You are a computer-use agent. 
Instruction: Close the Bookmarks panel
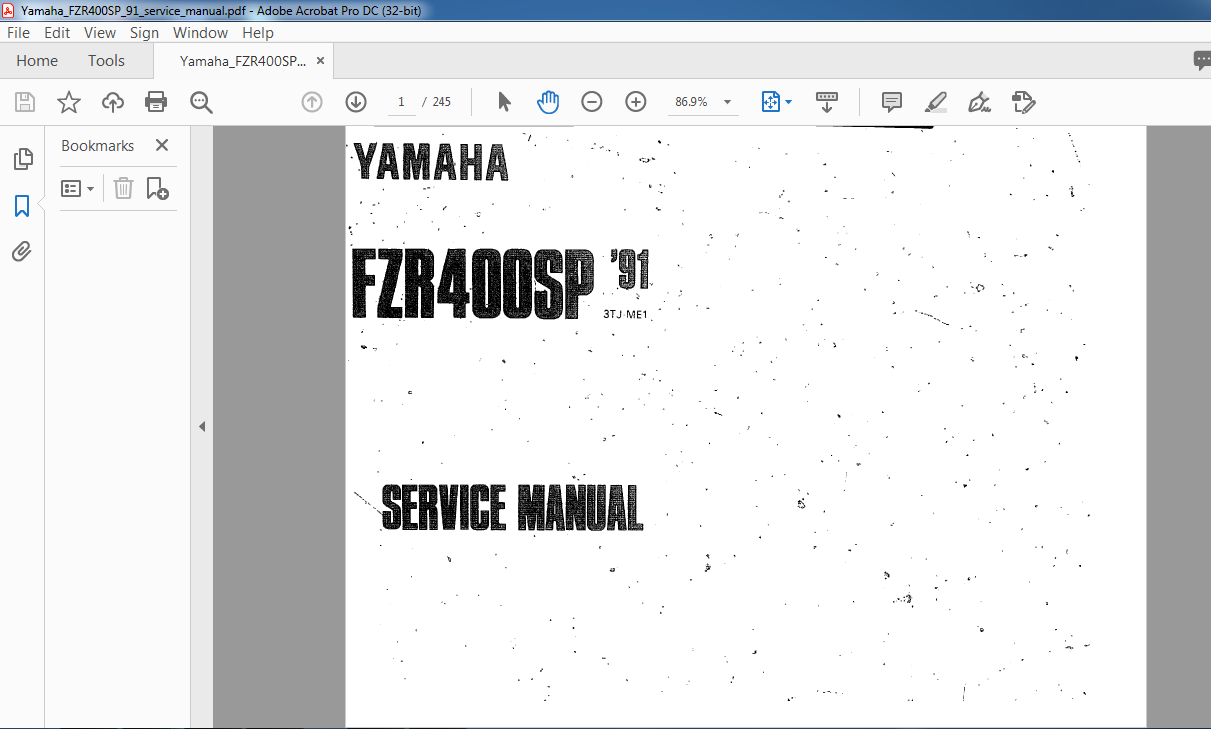click(x=162, y=145)
